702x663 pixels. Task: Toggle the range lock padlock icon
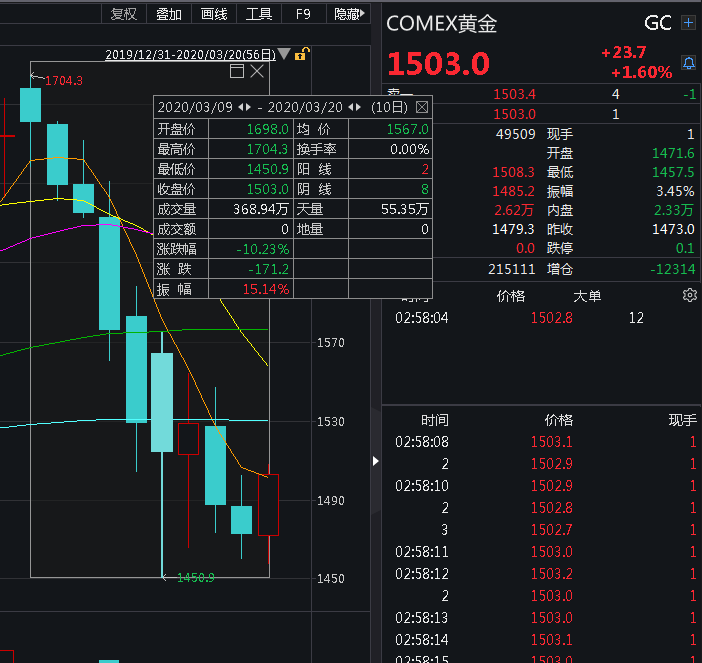tap(302, 54)
